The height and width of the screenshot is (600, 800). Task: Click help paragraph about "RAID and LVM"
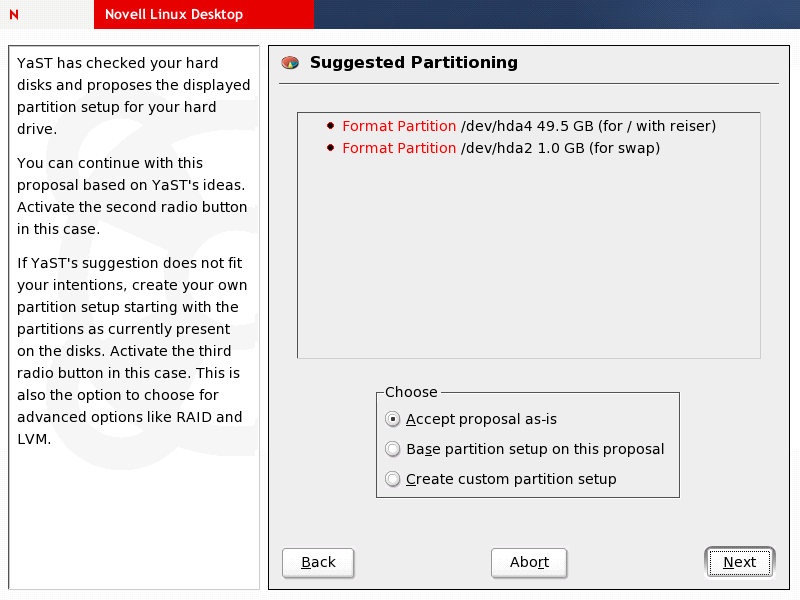click(x=133, y=350)
